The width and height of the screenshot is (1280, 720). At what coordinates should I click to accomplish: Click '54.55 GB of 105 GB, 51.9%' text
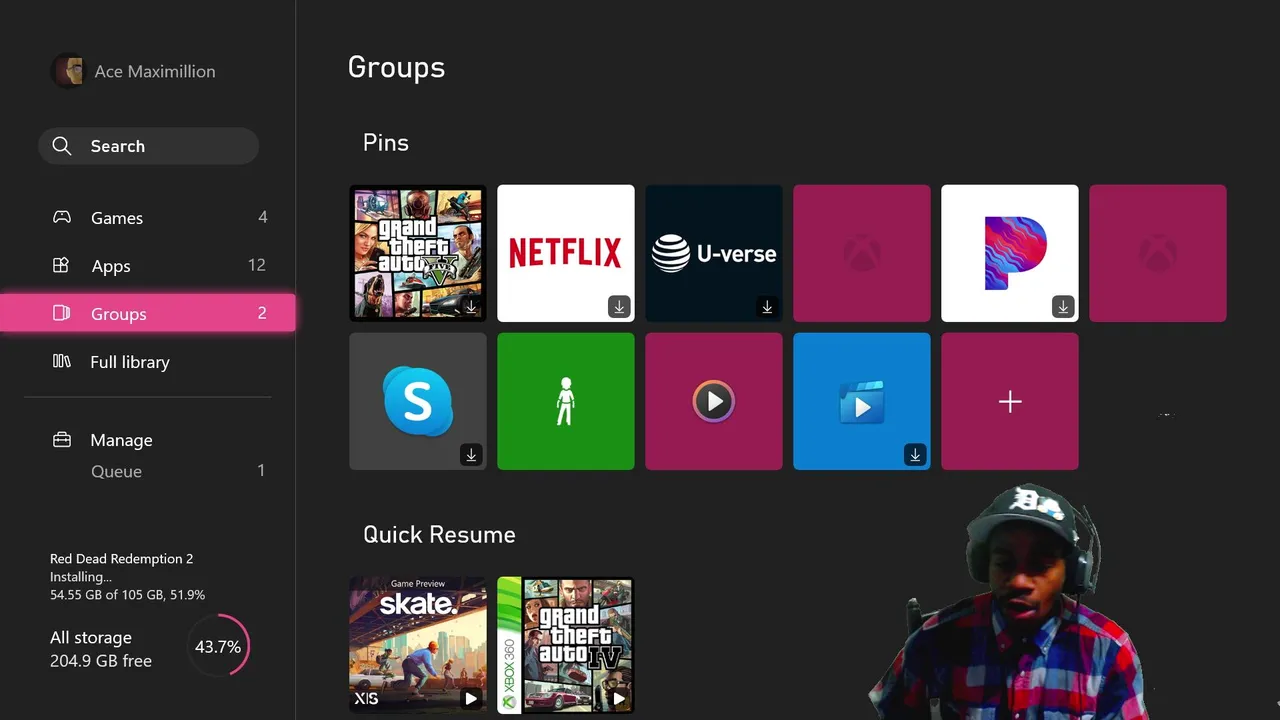(x=128, y=595)
